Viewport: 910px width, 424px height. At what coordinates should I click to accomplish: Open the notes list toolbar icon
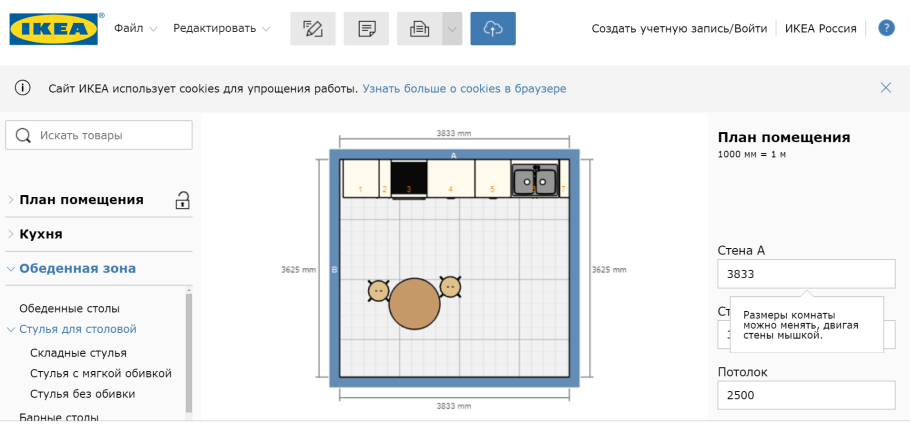point(365,29)
